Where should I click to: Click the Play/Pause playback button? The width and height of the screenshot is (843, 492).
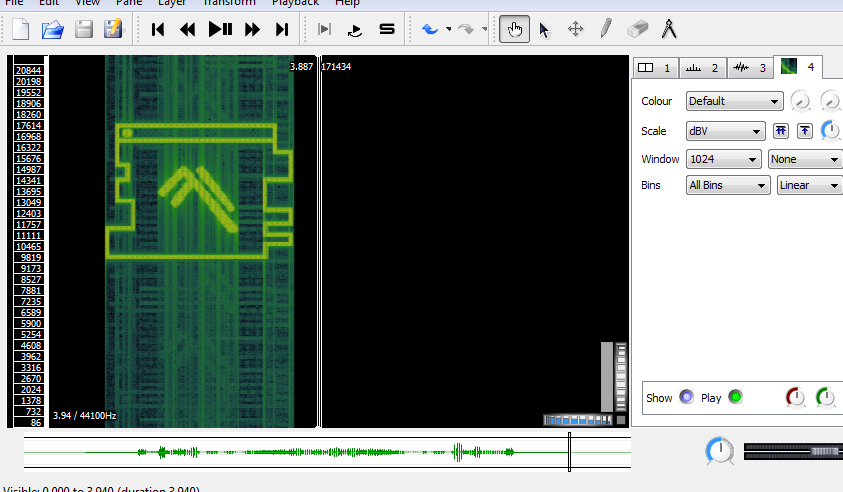pos(220,30)
